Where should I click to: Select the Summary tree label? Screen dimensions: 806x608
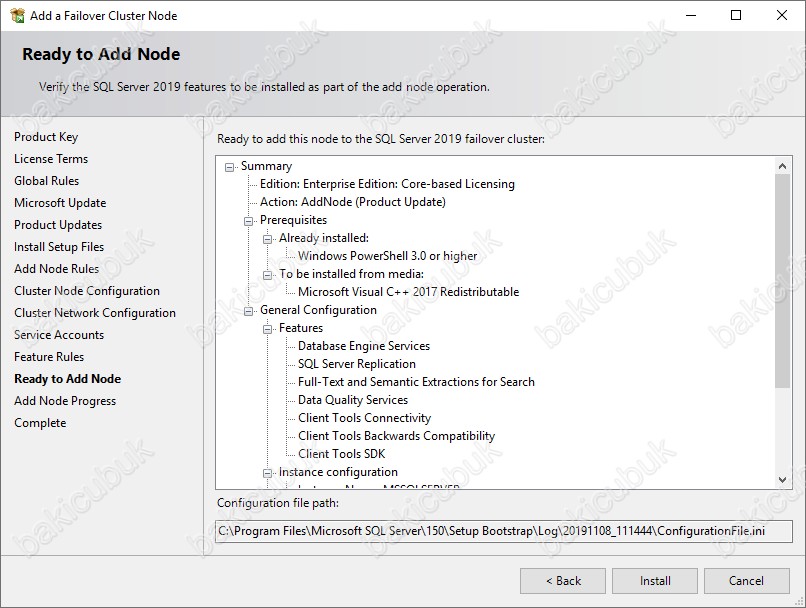266,166
